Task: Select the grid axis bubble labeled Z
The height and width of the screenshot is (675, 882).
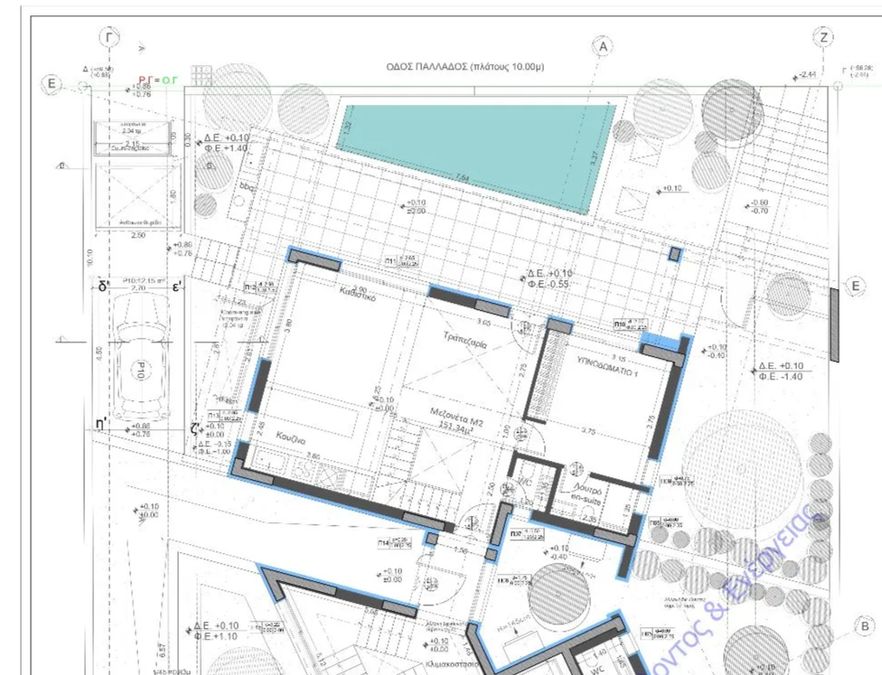Action: pyautogui.click(x=824, y=38)
